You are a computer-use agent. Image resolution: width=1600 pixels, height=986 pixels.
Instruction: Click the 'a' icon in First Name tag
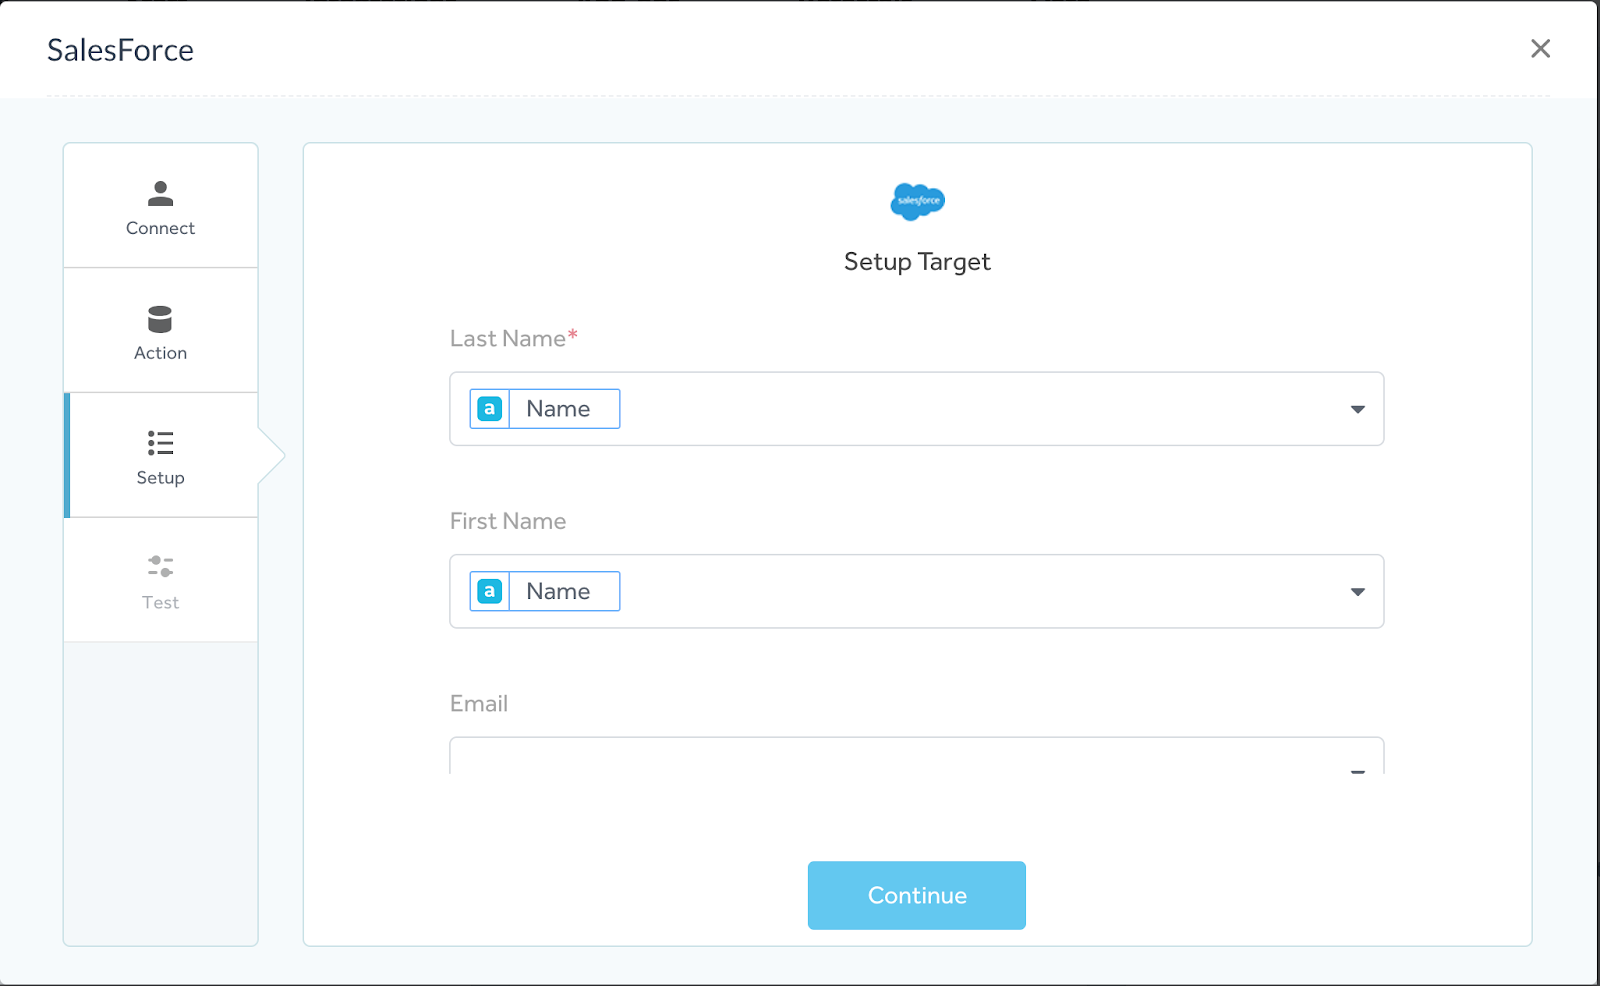coord(490,591)
